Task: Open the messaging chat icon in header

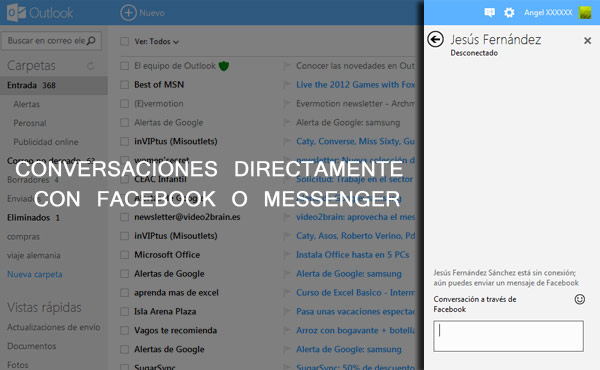Action: (489, 12)
